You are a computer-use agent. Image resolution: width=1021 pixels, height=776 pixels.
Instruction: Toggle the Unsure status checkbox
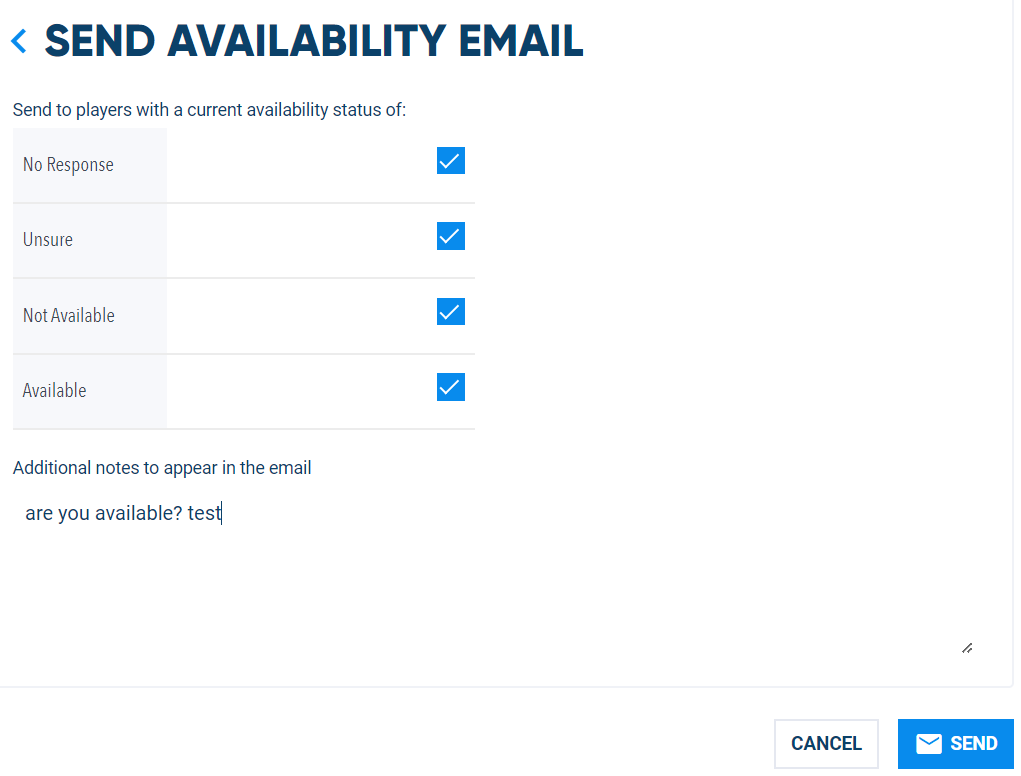[x=451, y=236]
